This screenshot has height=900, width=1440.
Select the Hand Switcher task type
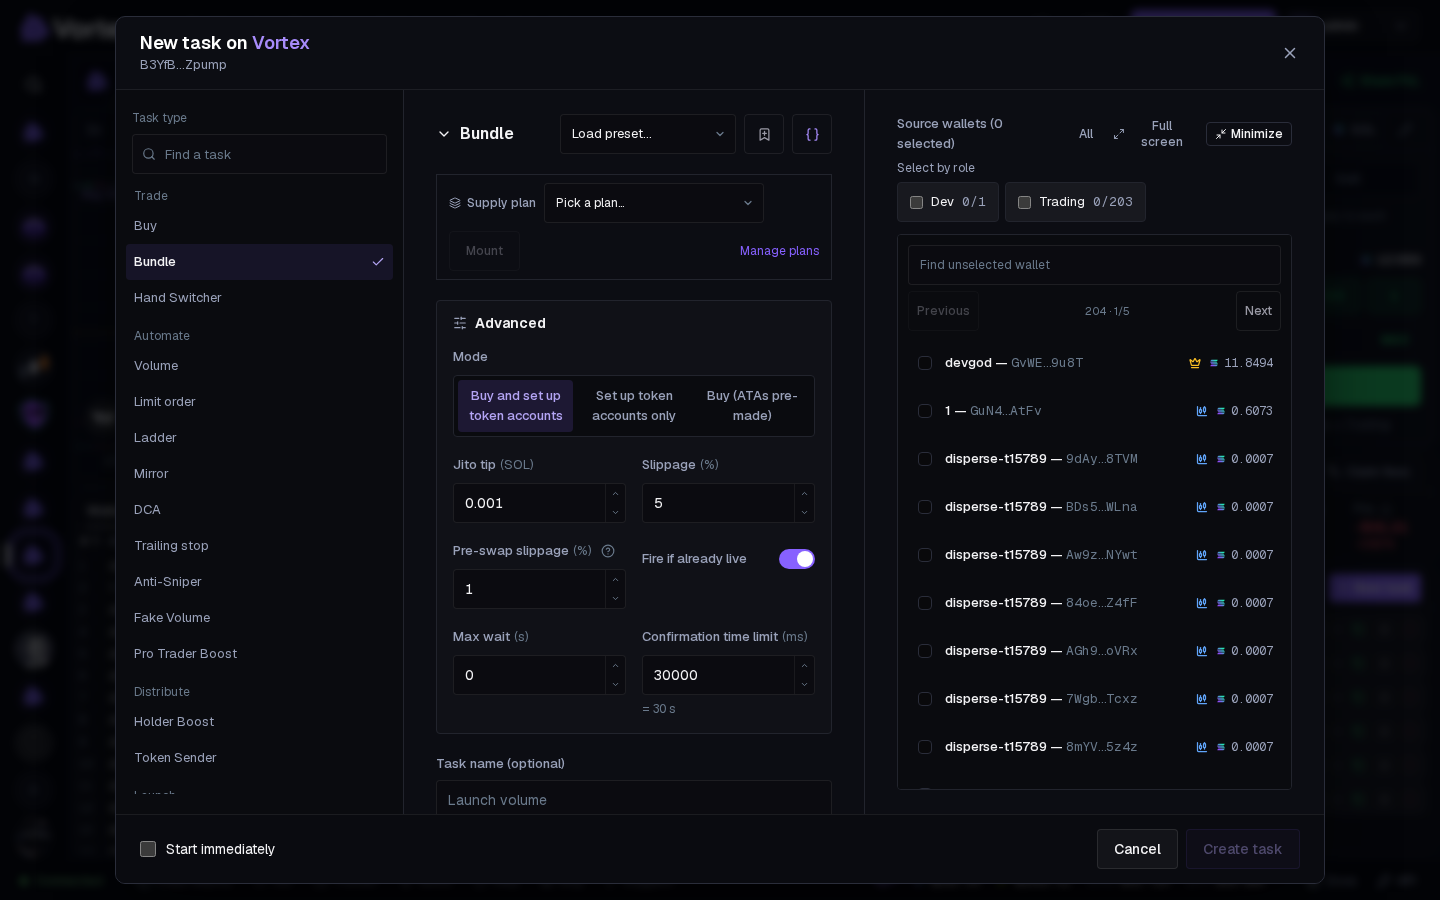coord(259,298)
